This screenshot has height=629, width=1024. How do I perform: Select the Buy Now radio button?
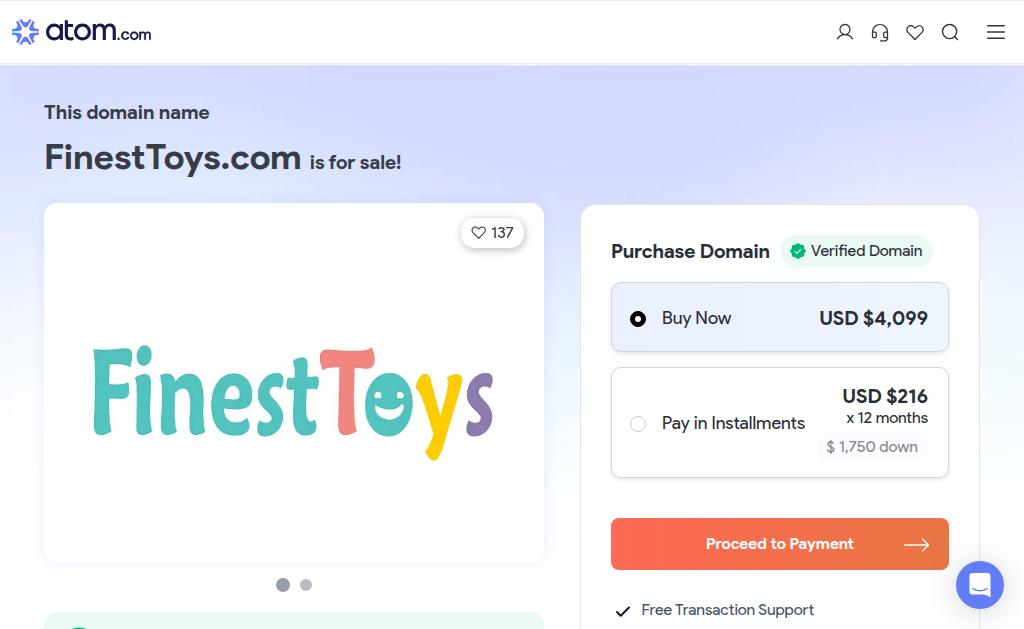(x=638, y=319)
